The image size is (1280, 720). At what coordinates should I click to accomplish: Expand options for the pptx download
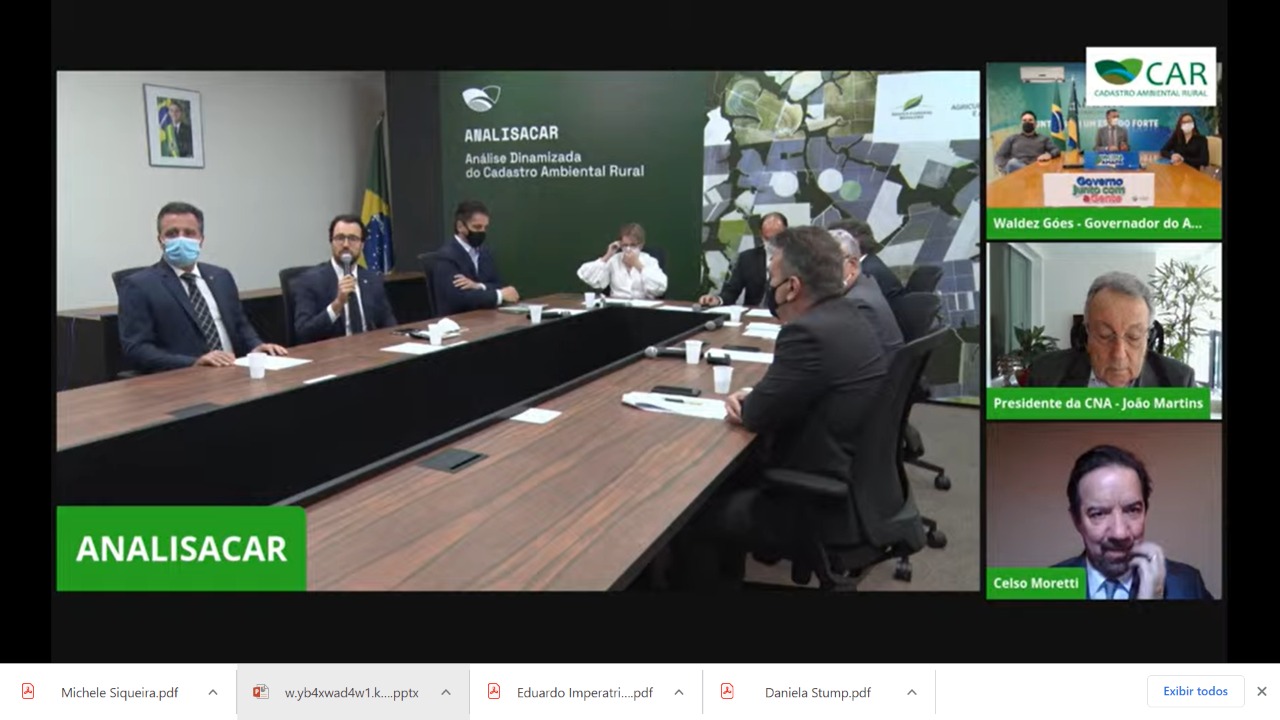tap(446, 692)
